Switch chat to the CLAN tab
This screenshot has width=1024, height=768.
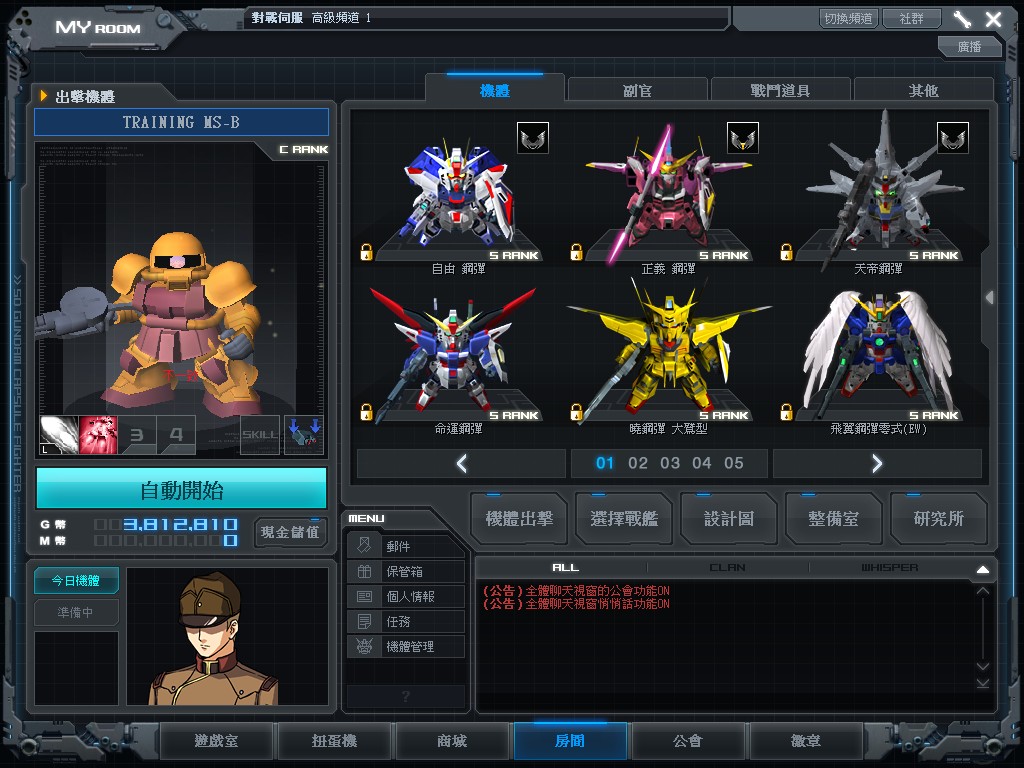[728, 568]
